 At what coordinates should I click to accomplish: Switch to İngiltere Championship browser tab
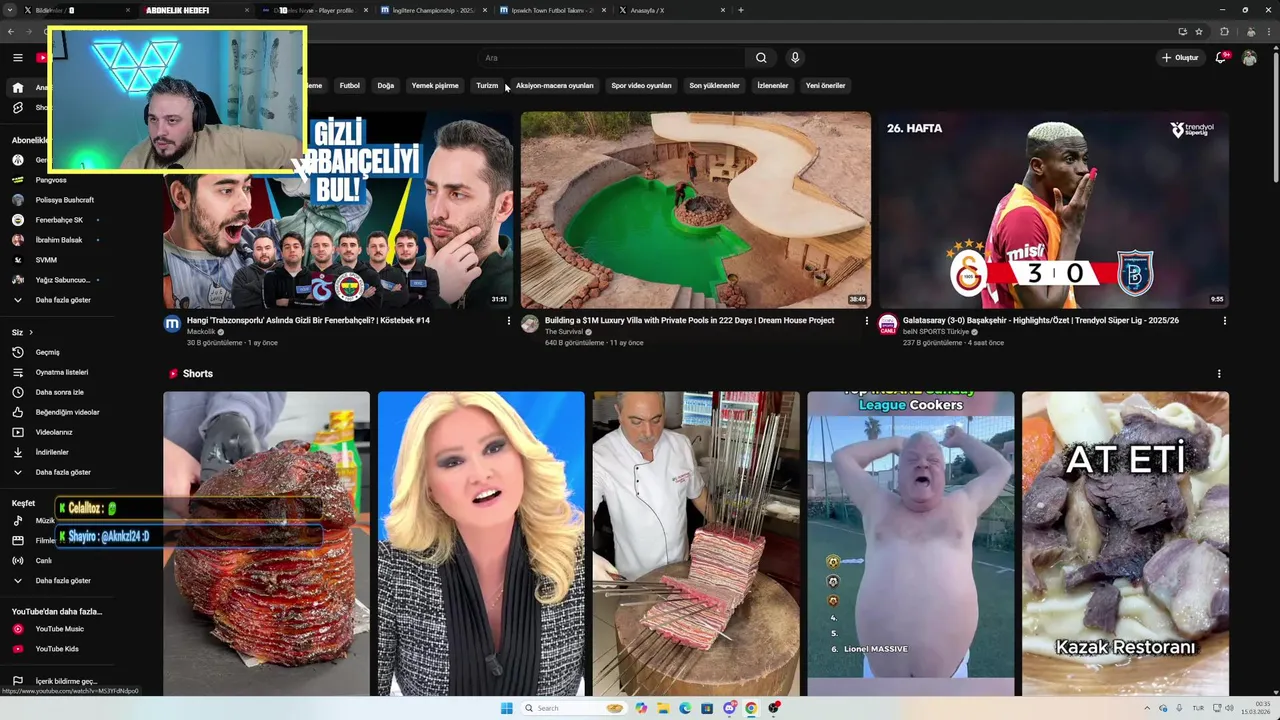pos(434,10)
